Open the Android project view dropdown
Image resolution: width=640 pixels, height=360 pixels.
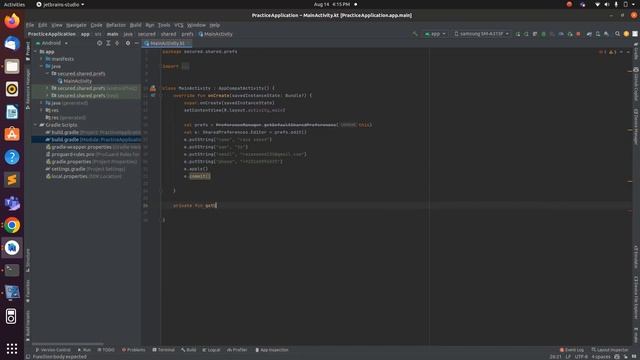pos(52,43)
